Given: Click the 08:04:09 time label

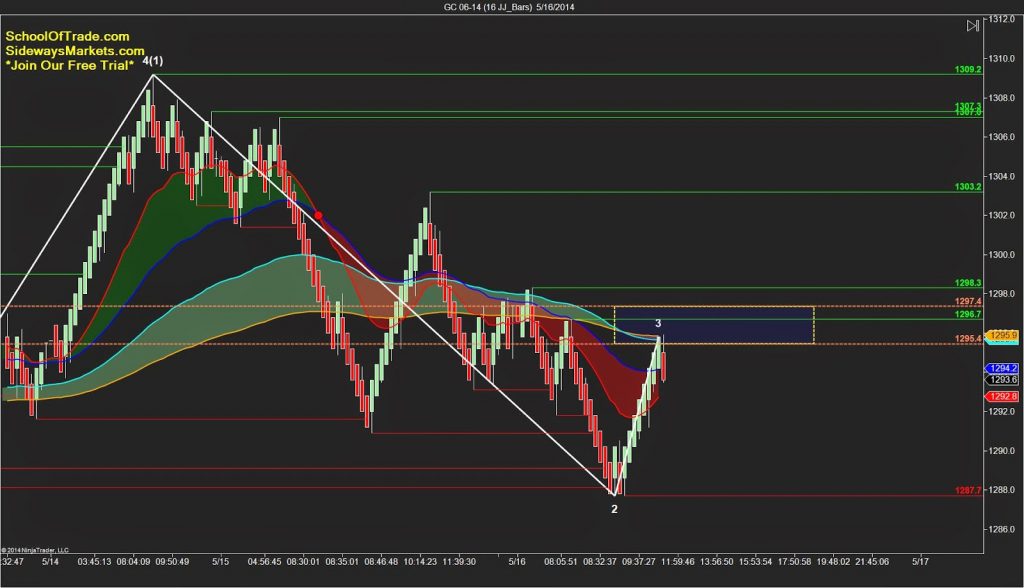Looking at the screenshot, I should [x=133, y=561].
